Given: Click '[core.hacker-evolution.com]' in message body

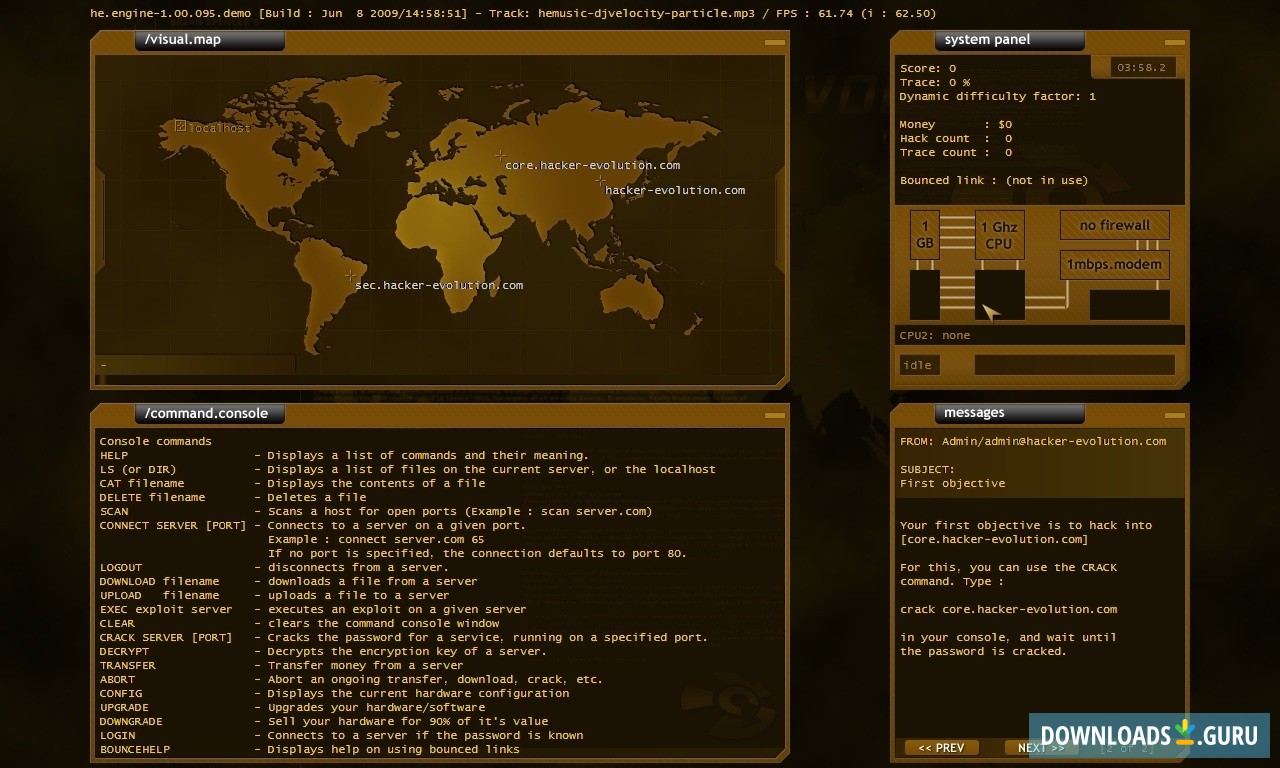Looking at the screenshot, I should click(994, 539).
